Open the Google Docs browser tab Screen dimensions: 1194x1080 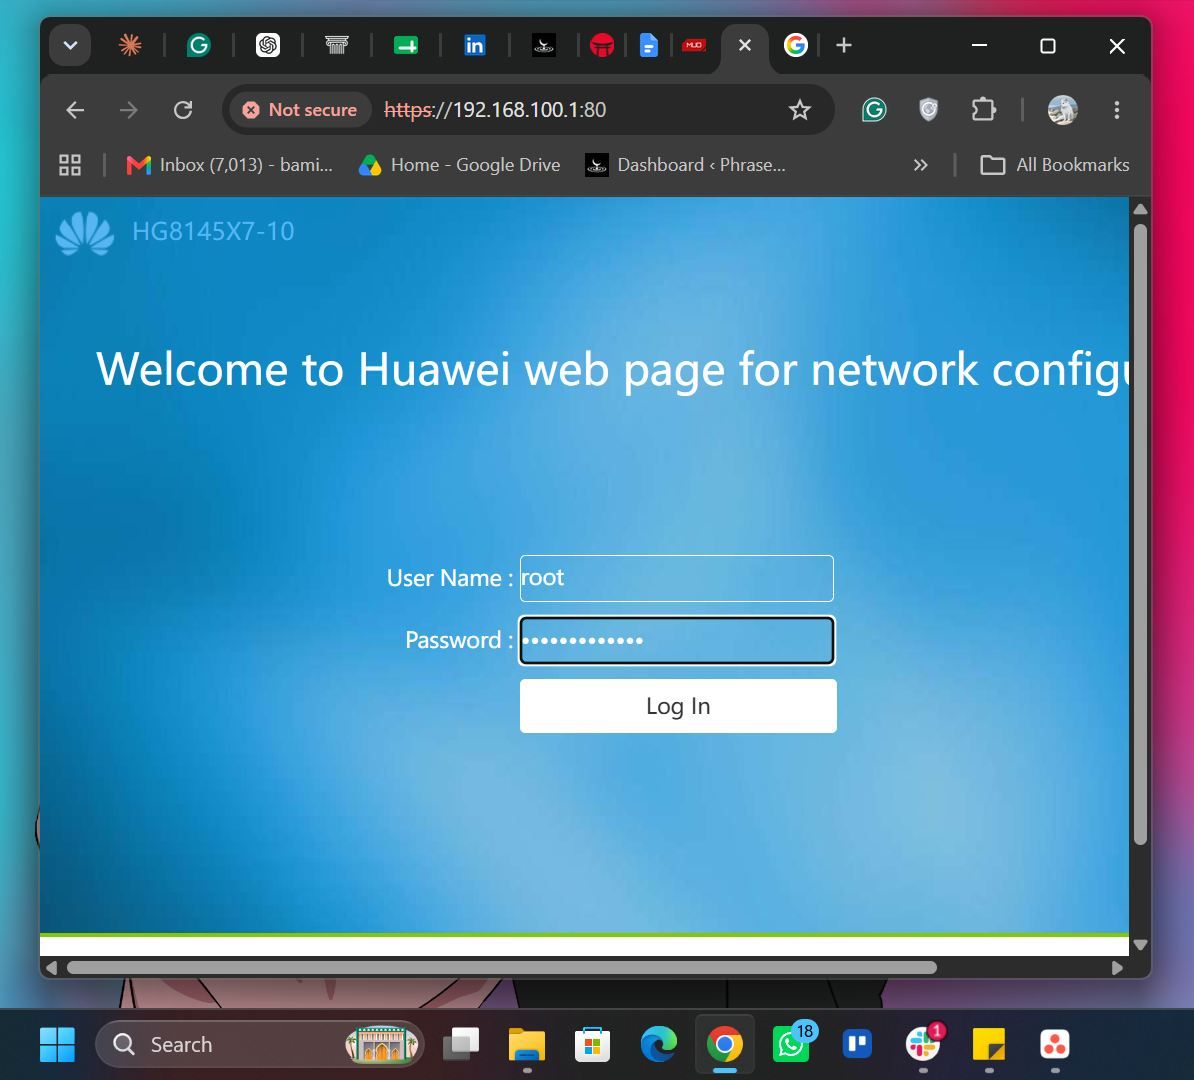click(648, 46)
